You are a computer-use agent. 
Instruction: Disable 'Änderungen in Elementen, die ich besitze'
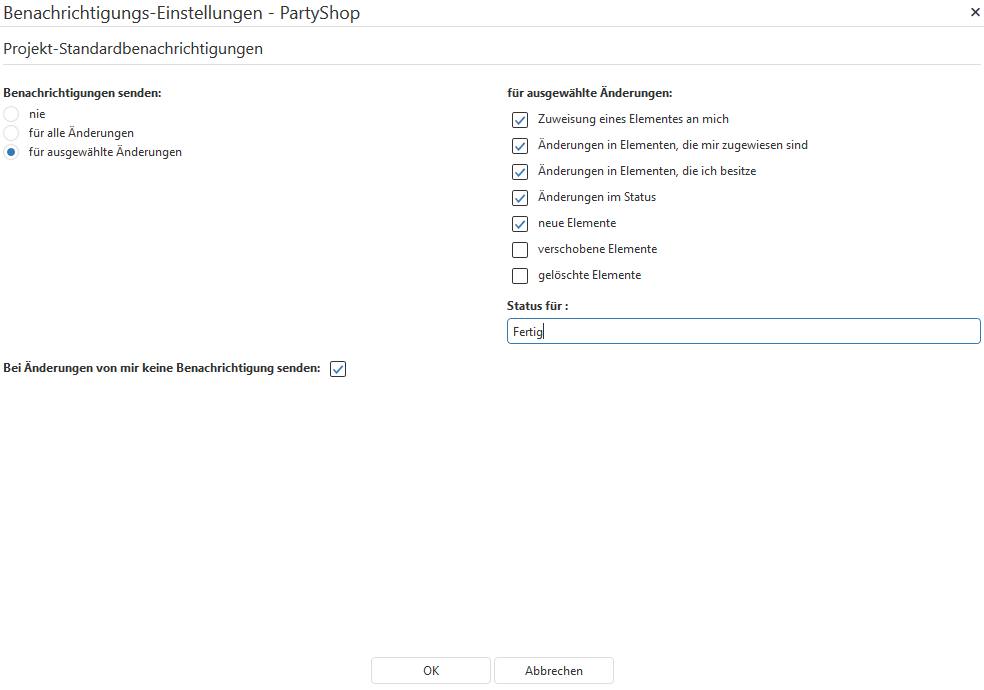[x=520, y=172]
